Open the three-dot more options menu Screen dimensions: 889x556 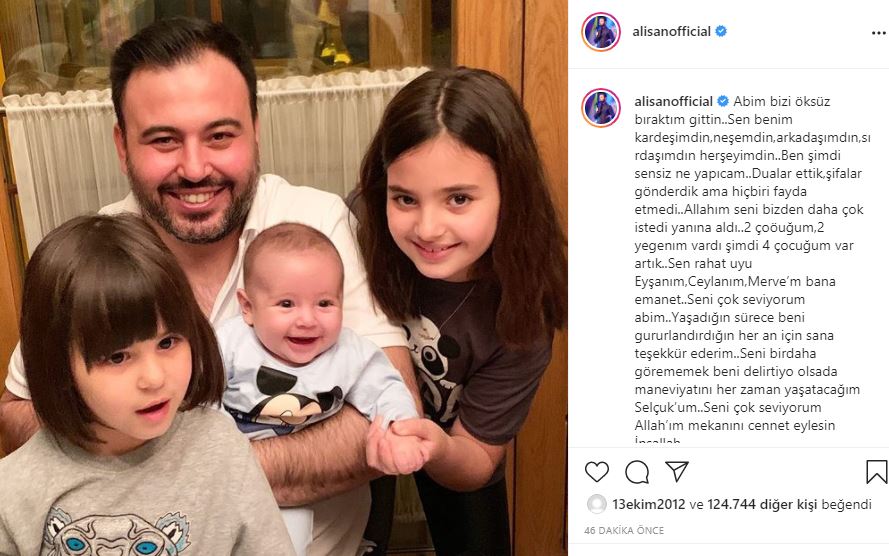point(878,33)
